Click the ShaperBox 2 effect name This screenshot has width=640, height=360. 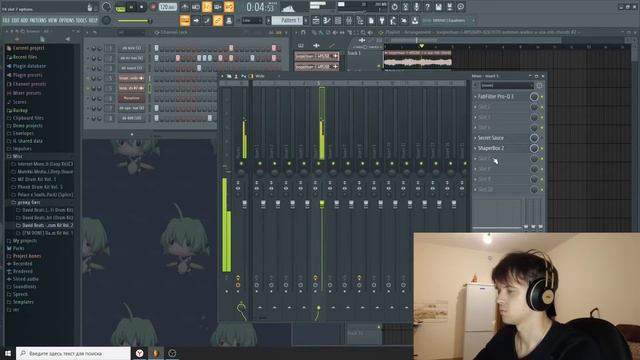[x=491, y=148]
